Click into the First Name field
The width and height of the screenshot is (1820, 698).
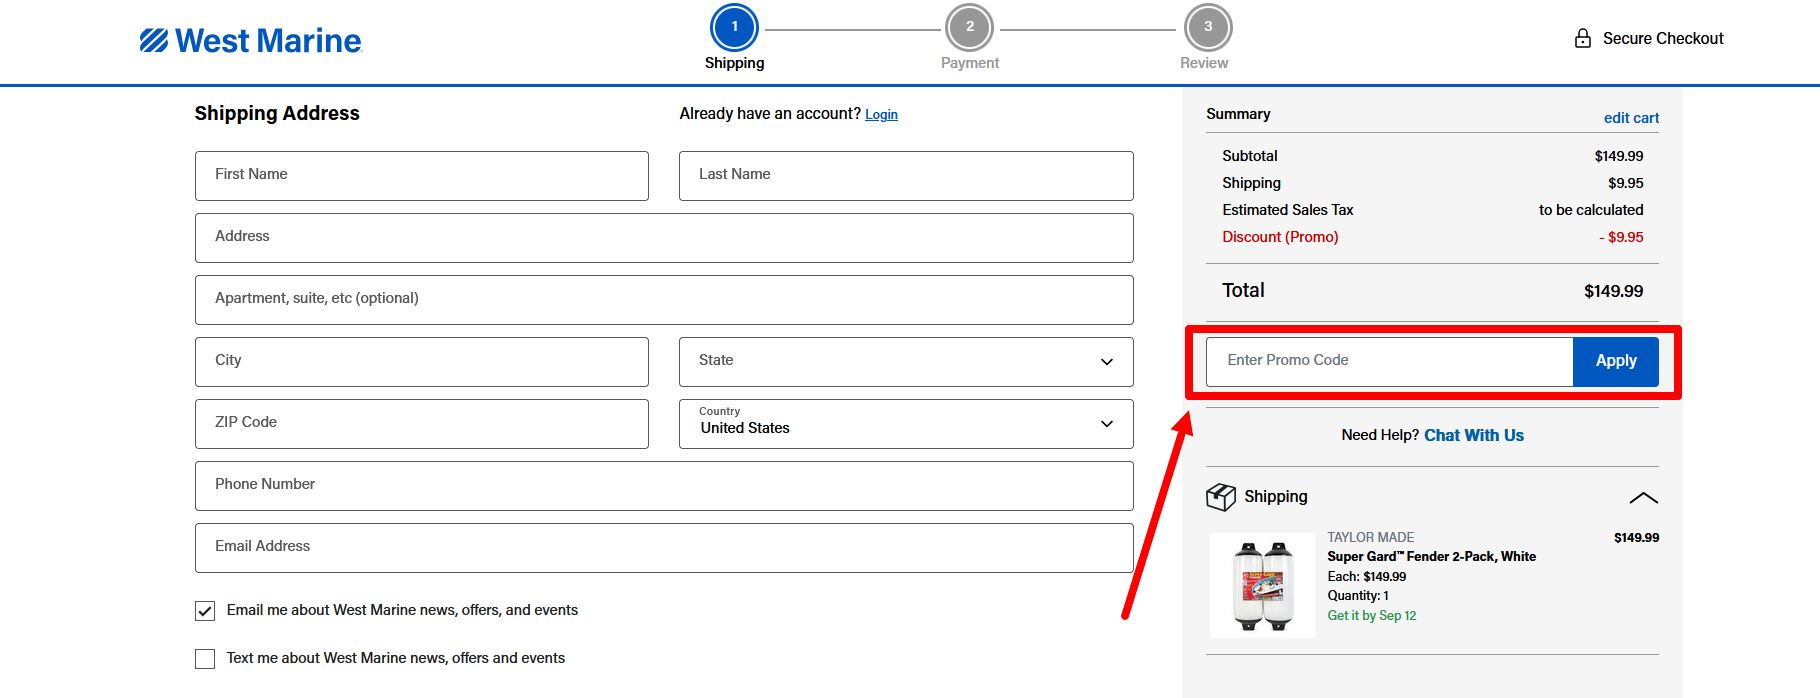pyautogui.click(x=422, y=176)
